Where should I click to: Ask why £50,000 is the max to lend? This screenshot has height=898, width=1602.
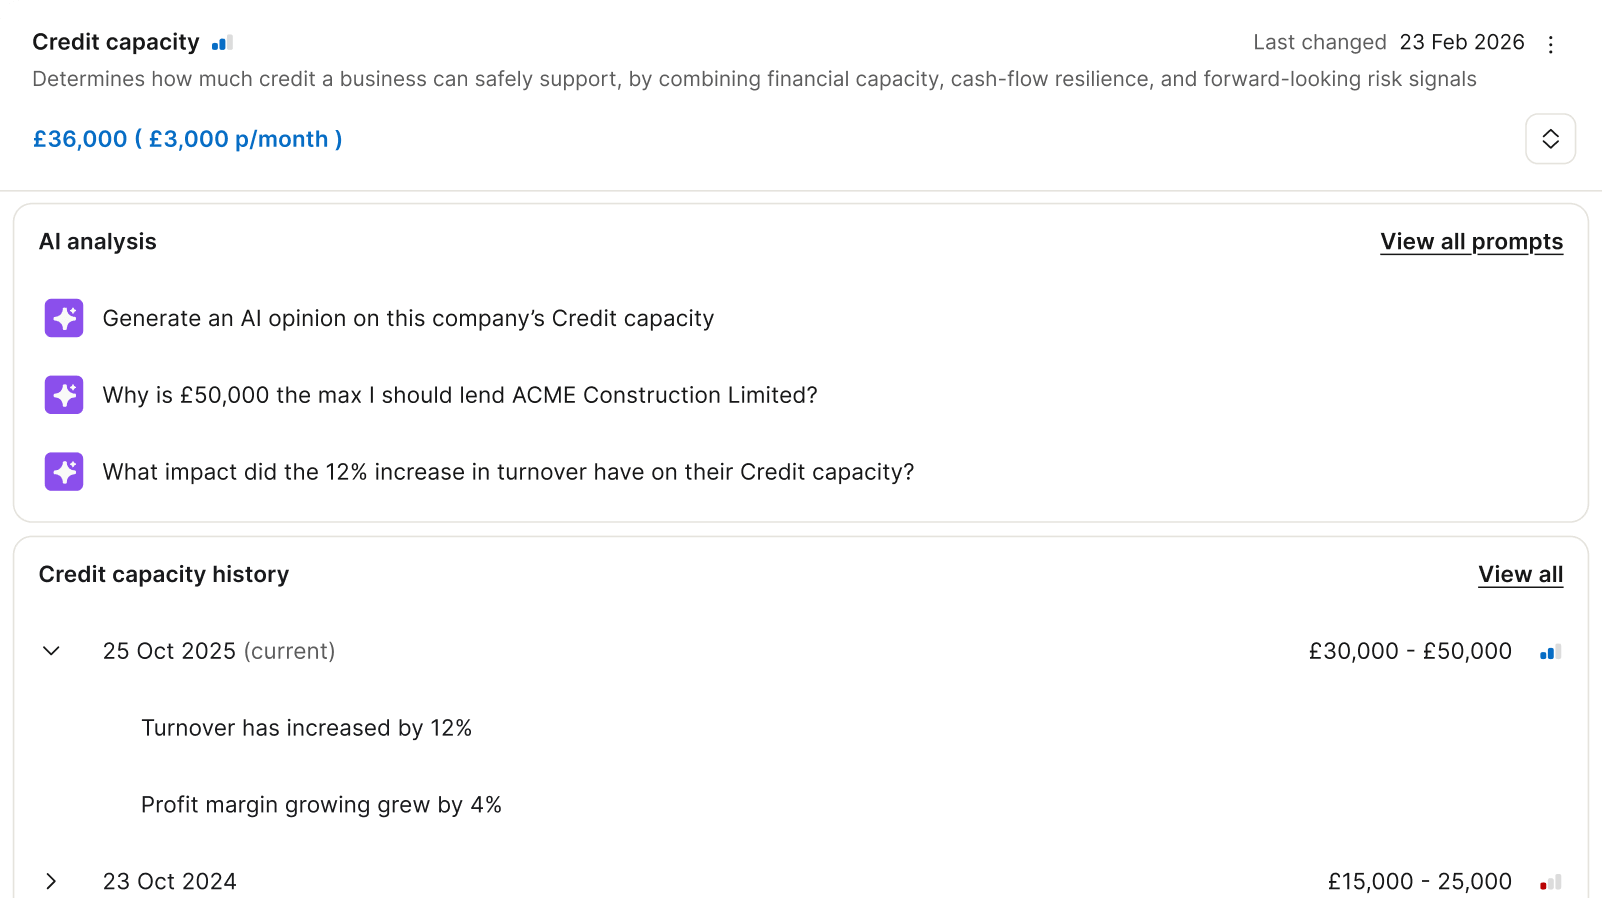pyautogui.click(x=460, y=395)
